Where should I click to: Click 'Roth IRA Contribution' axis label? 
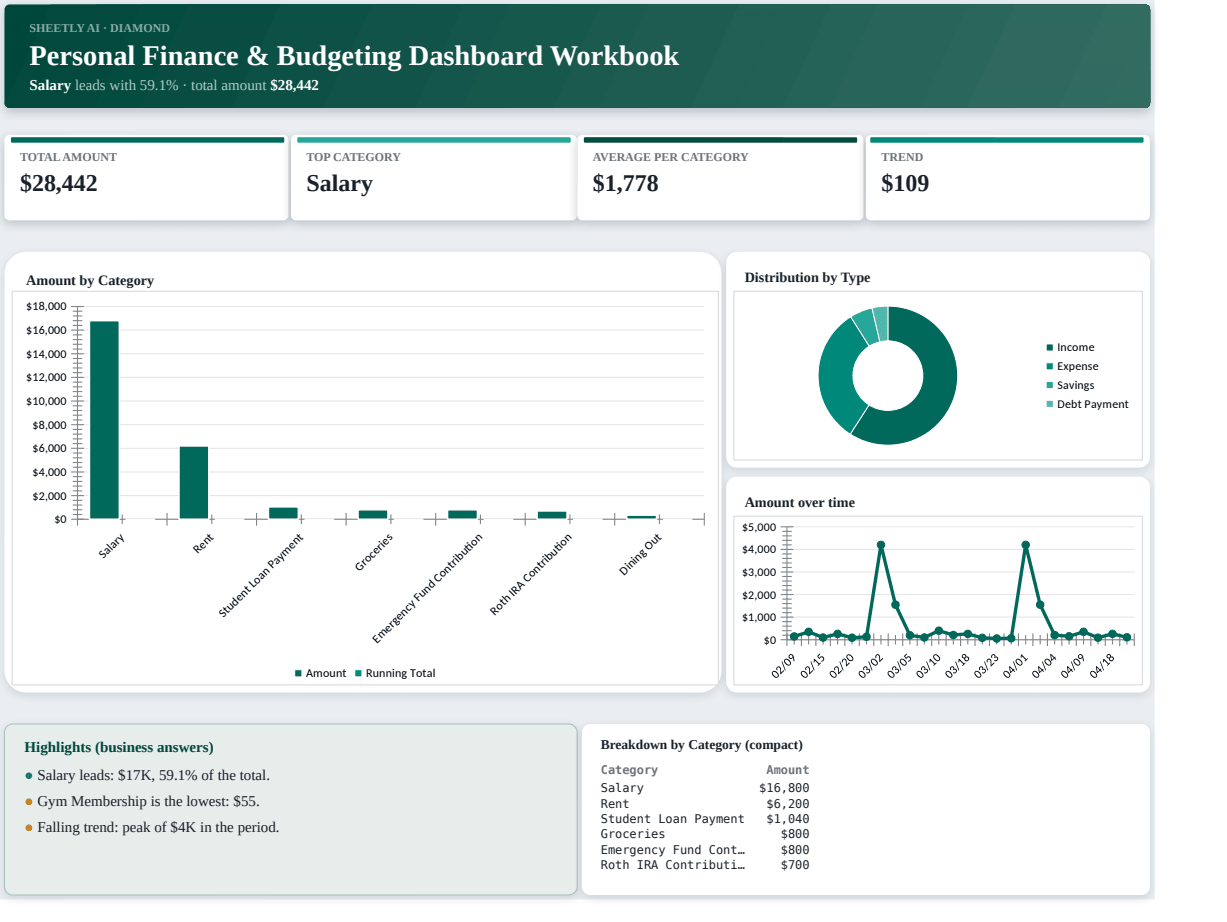pyautogui.click(x=532, y=574)
